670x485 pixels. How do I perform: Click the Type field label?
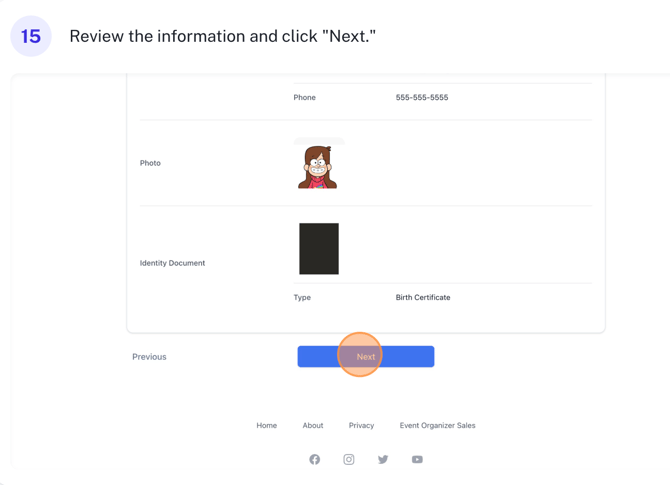coord(302,298)
